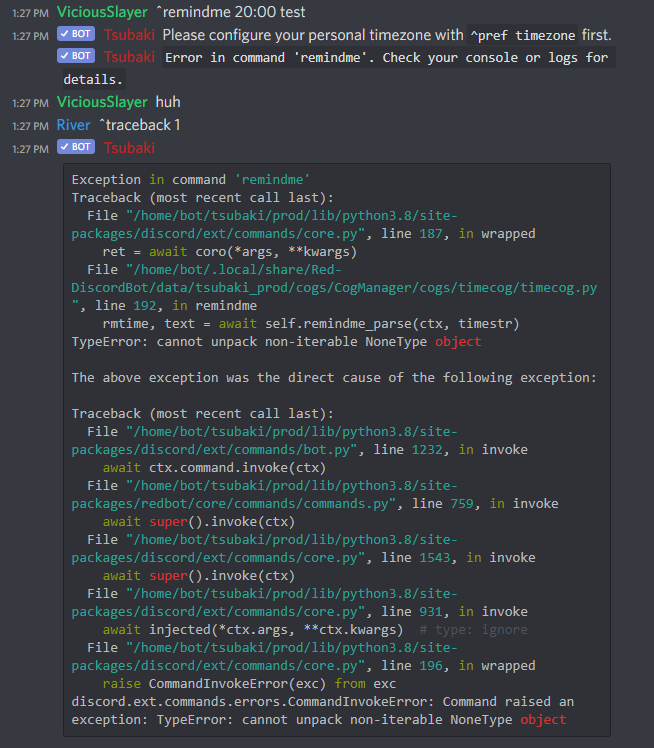Click 'raise CommandInvokeError(exc) from exc' line
The height and width of the screenshot is (748, 654).
click(249, 684)
